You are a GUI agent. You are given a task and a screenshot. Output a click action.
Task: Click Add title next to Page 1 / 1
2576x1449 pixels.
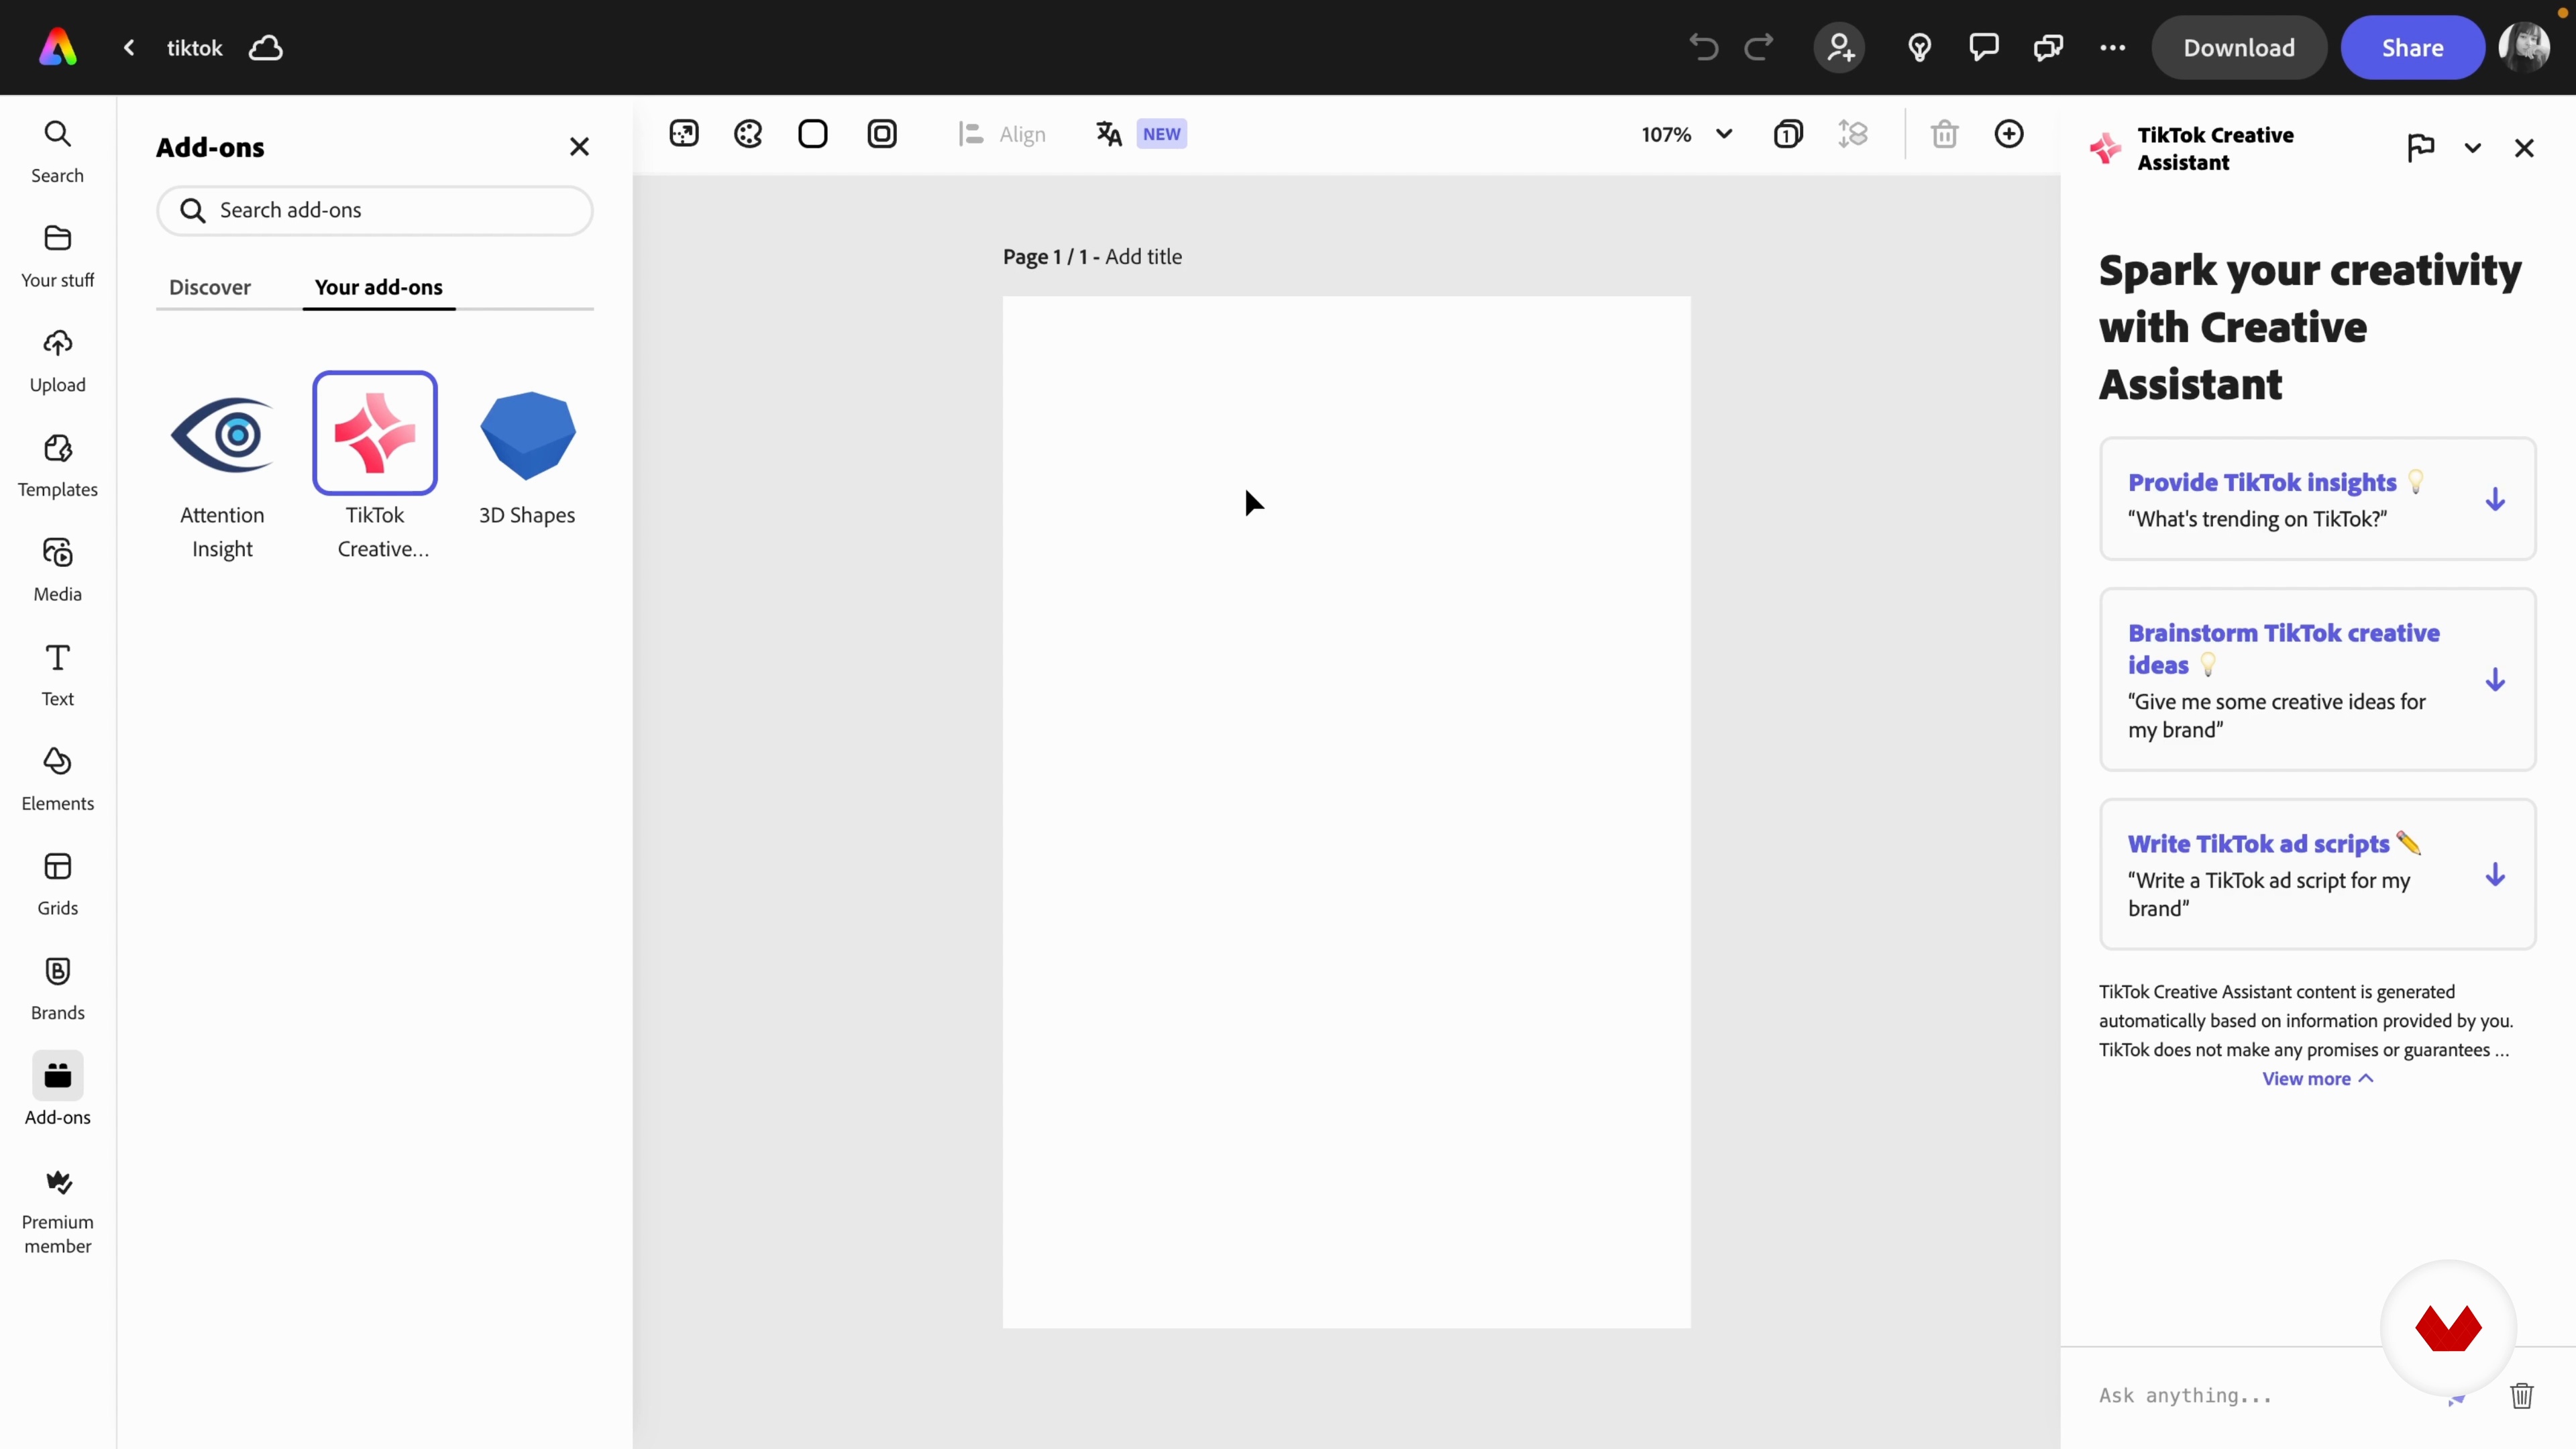1143,257
